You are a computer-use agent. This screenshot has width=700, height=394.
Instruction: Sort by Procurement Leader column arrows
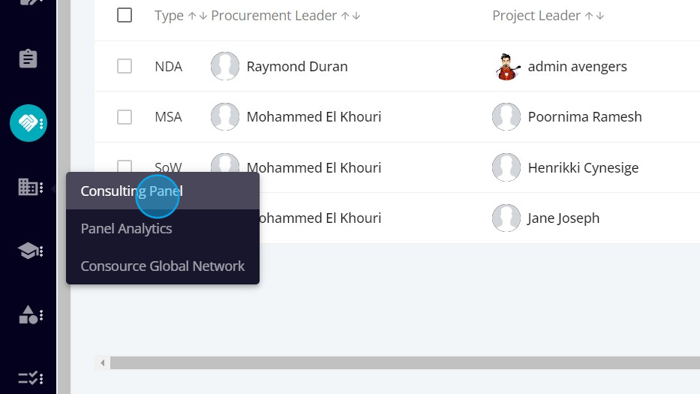coord(350,16)
